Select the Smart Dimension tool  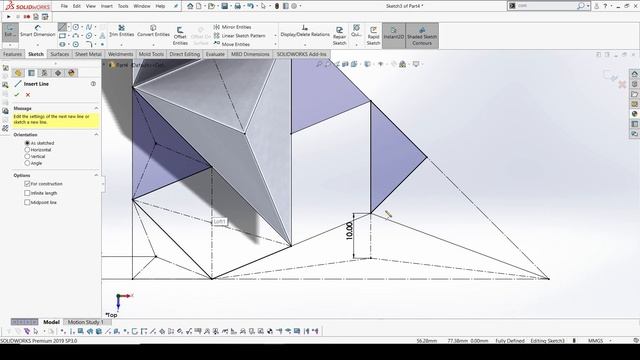point(38,31)
